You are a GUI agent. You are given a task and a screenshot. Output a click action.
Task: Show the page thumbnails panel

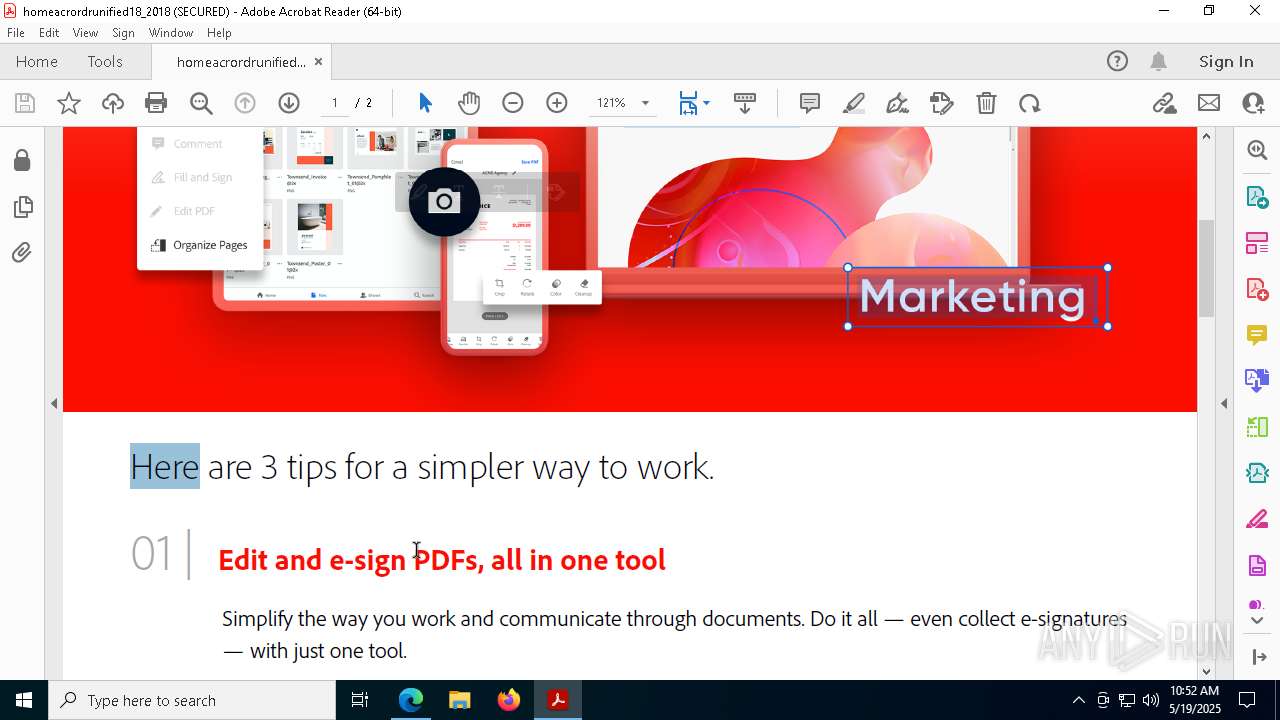21,207
